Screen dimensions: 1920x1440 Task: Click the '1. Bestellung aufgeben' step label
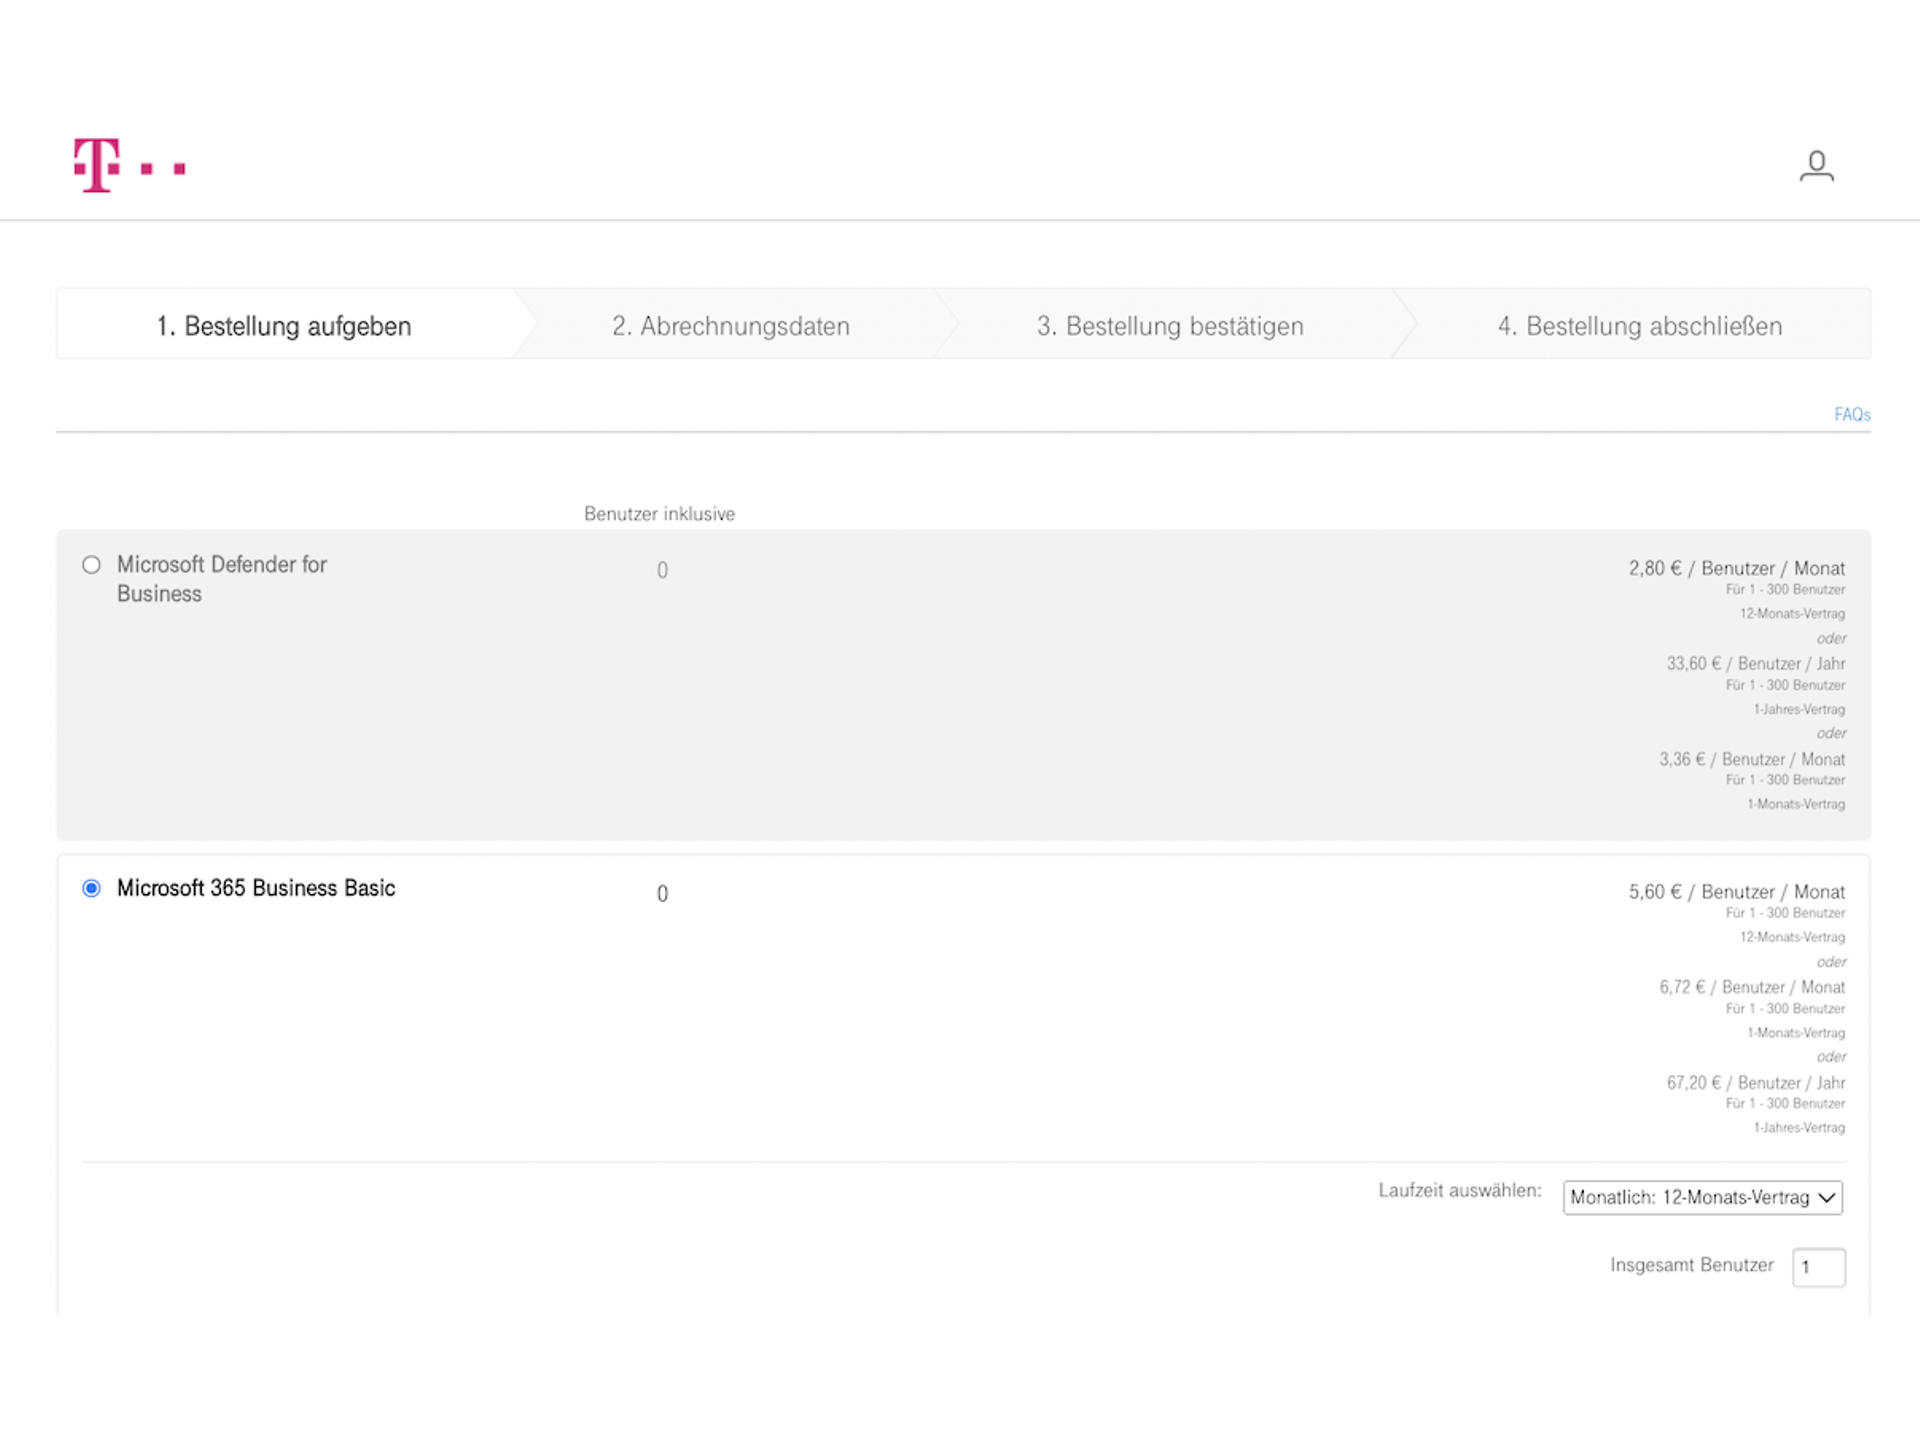tap(283, 325)
